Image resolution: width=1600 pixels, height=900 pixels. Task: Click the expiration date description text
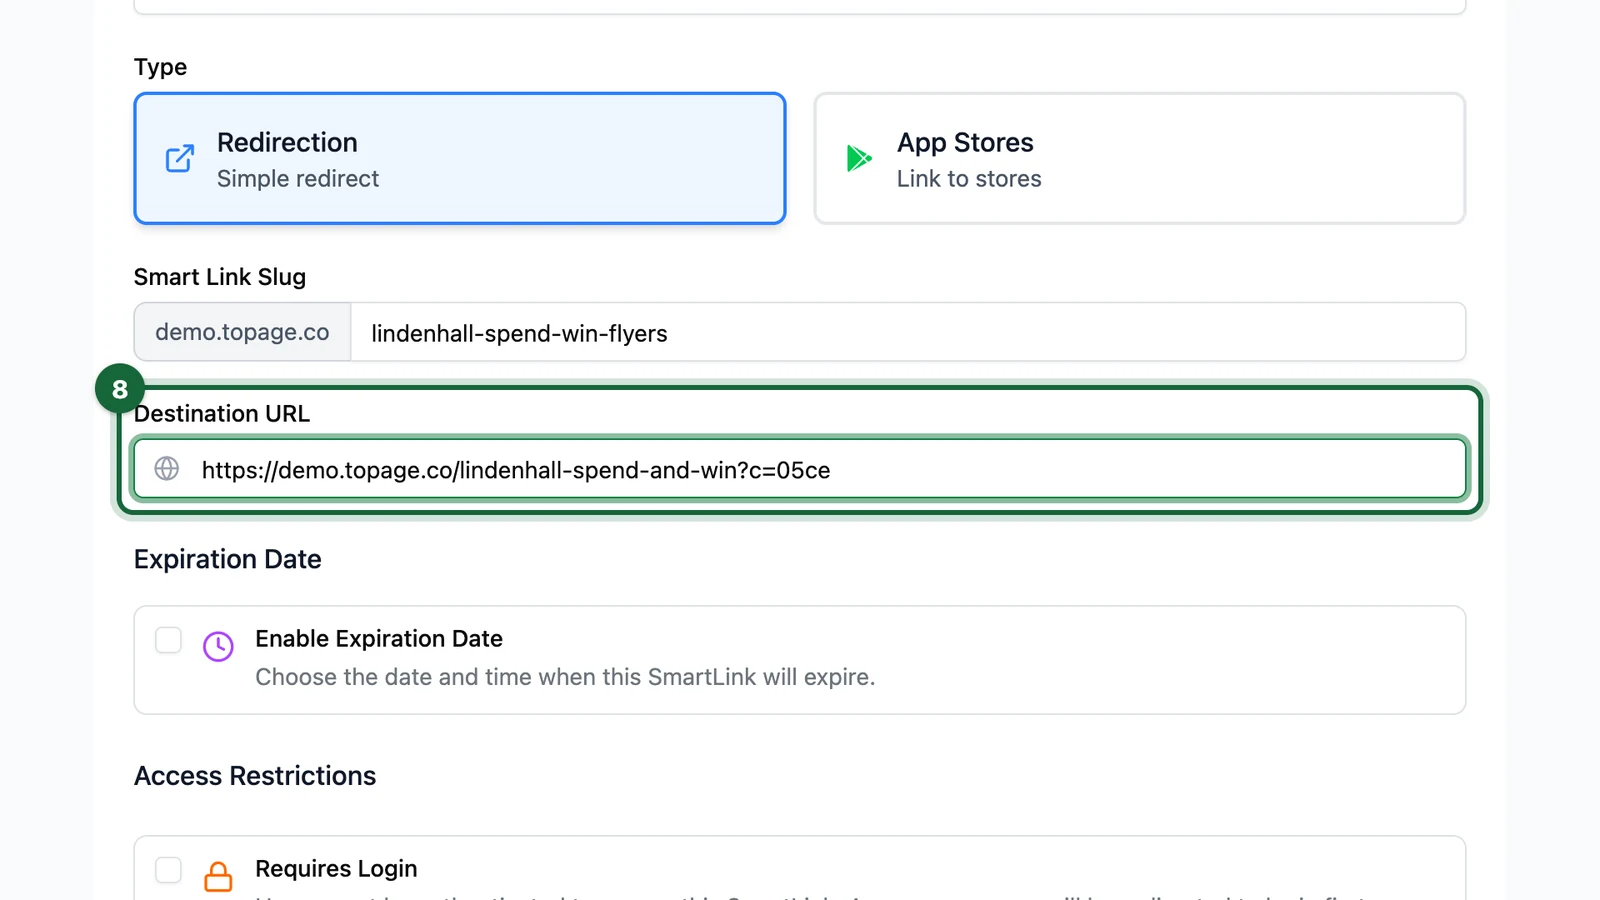pyautogui.click(x=565, y=677)
